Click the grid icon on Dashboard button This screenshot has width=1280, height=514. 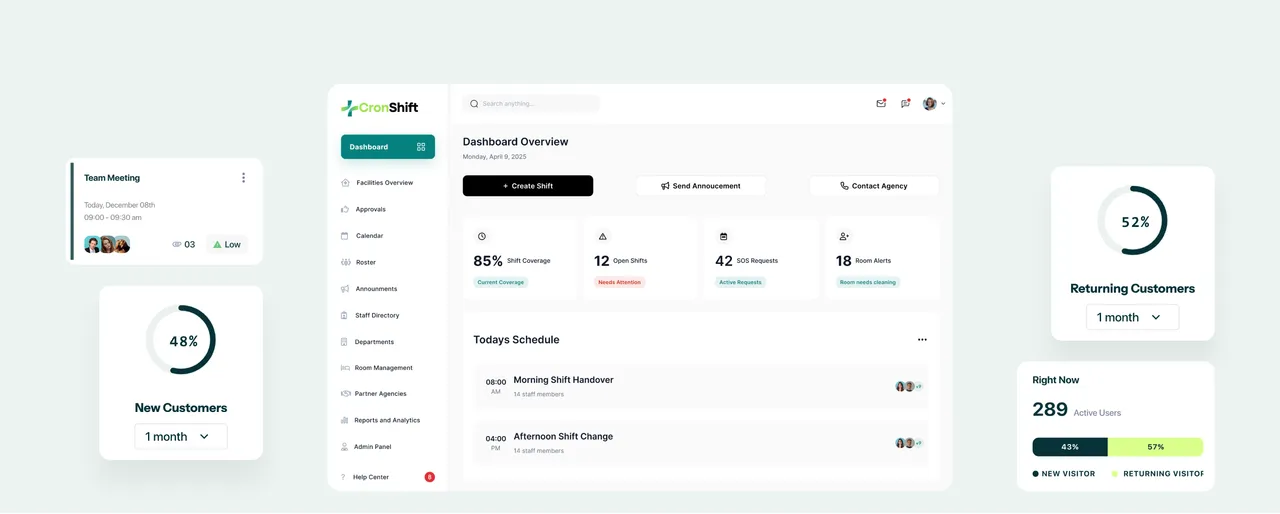pos(421,147)
